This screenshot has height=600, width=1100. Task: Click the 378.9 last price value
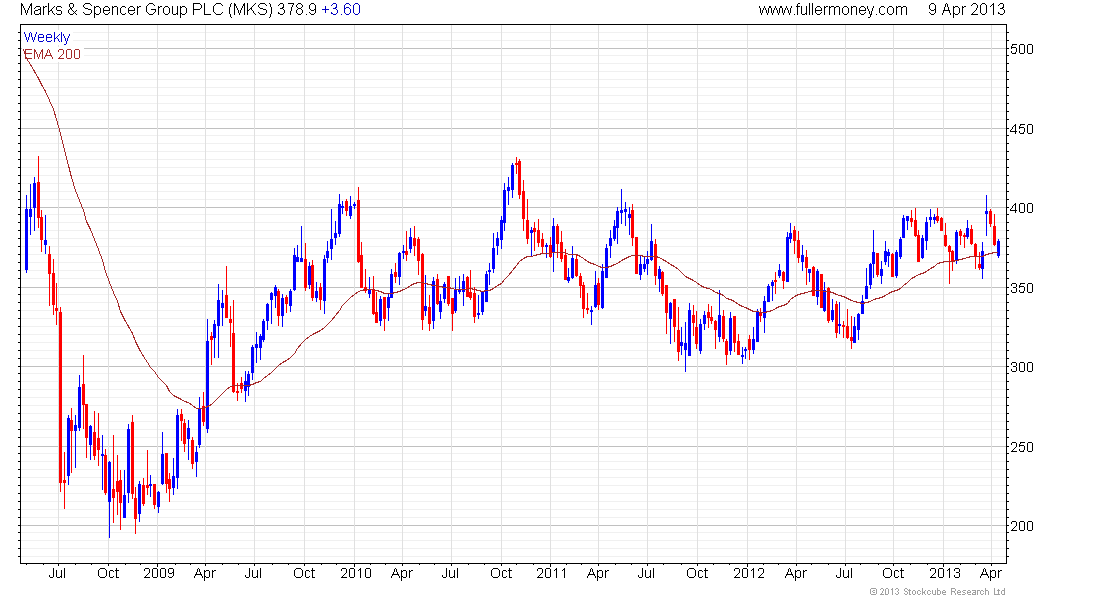297,10
